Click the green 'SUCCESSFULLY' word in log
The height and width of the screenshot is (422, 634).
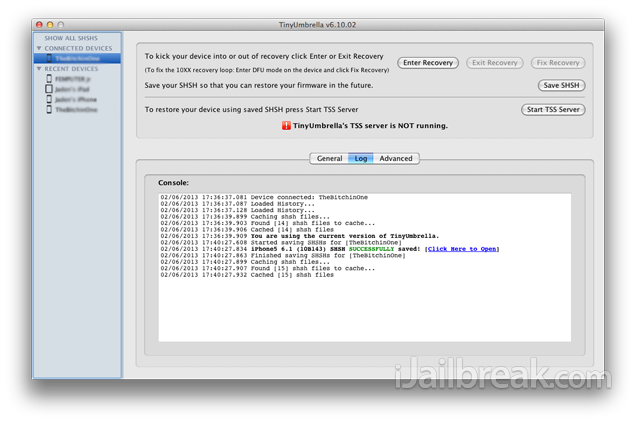(x=371, y=249)
